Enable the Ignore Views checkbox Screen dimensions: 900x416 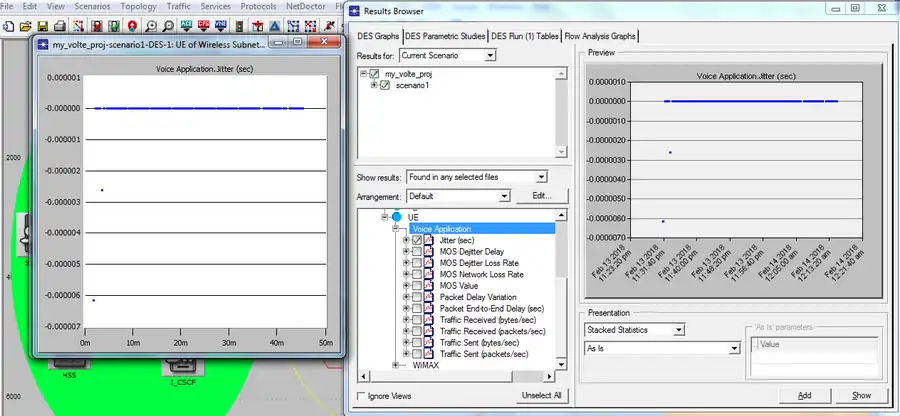[x=361, y=396]
